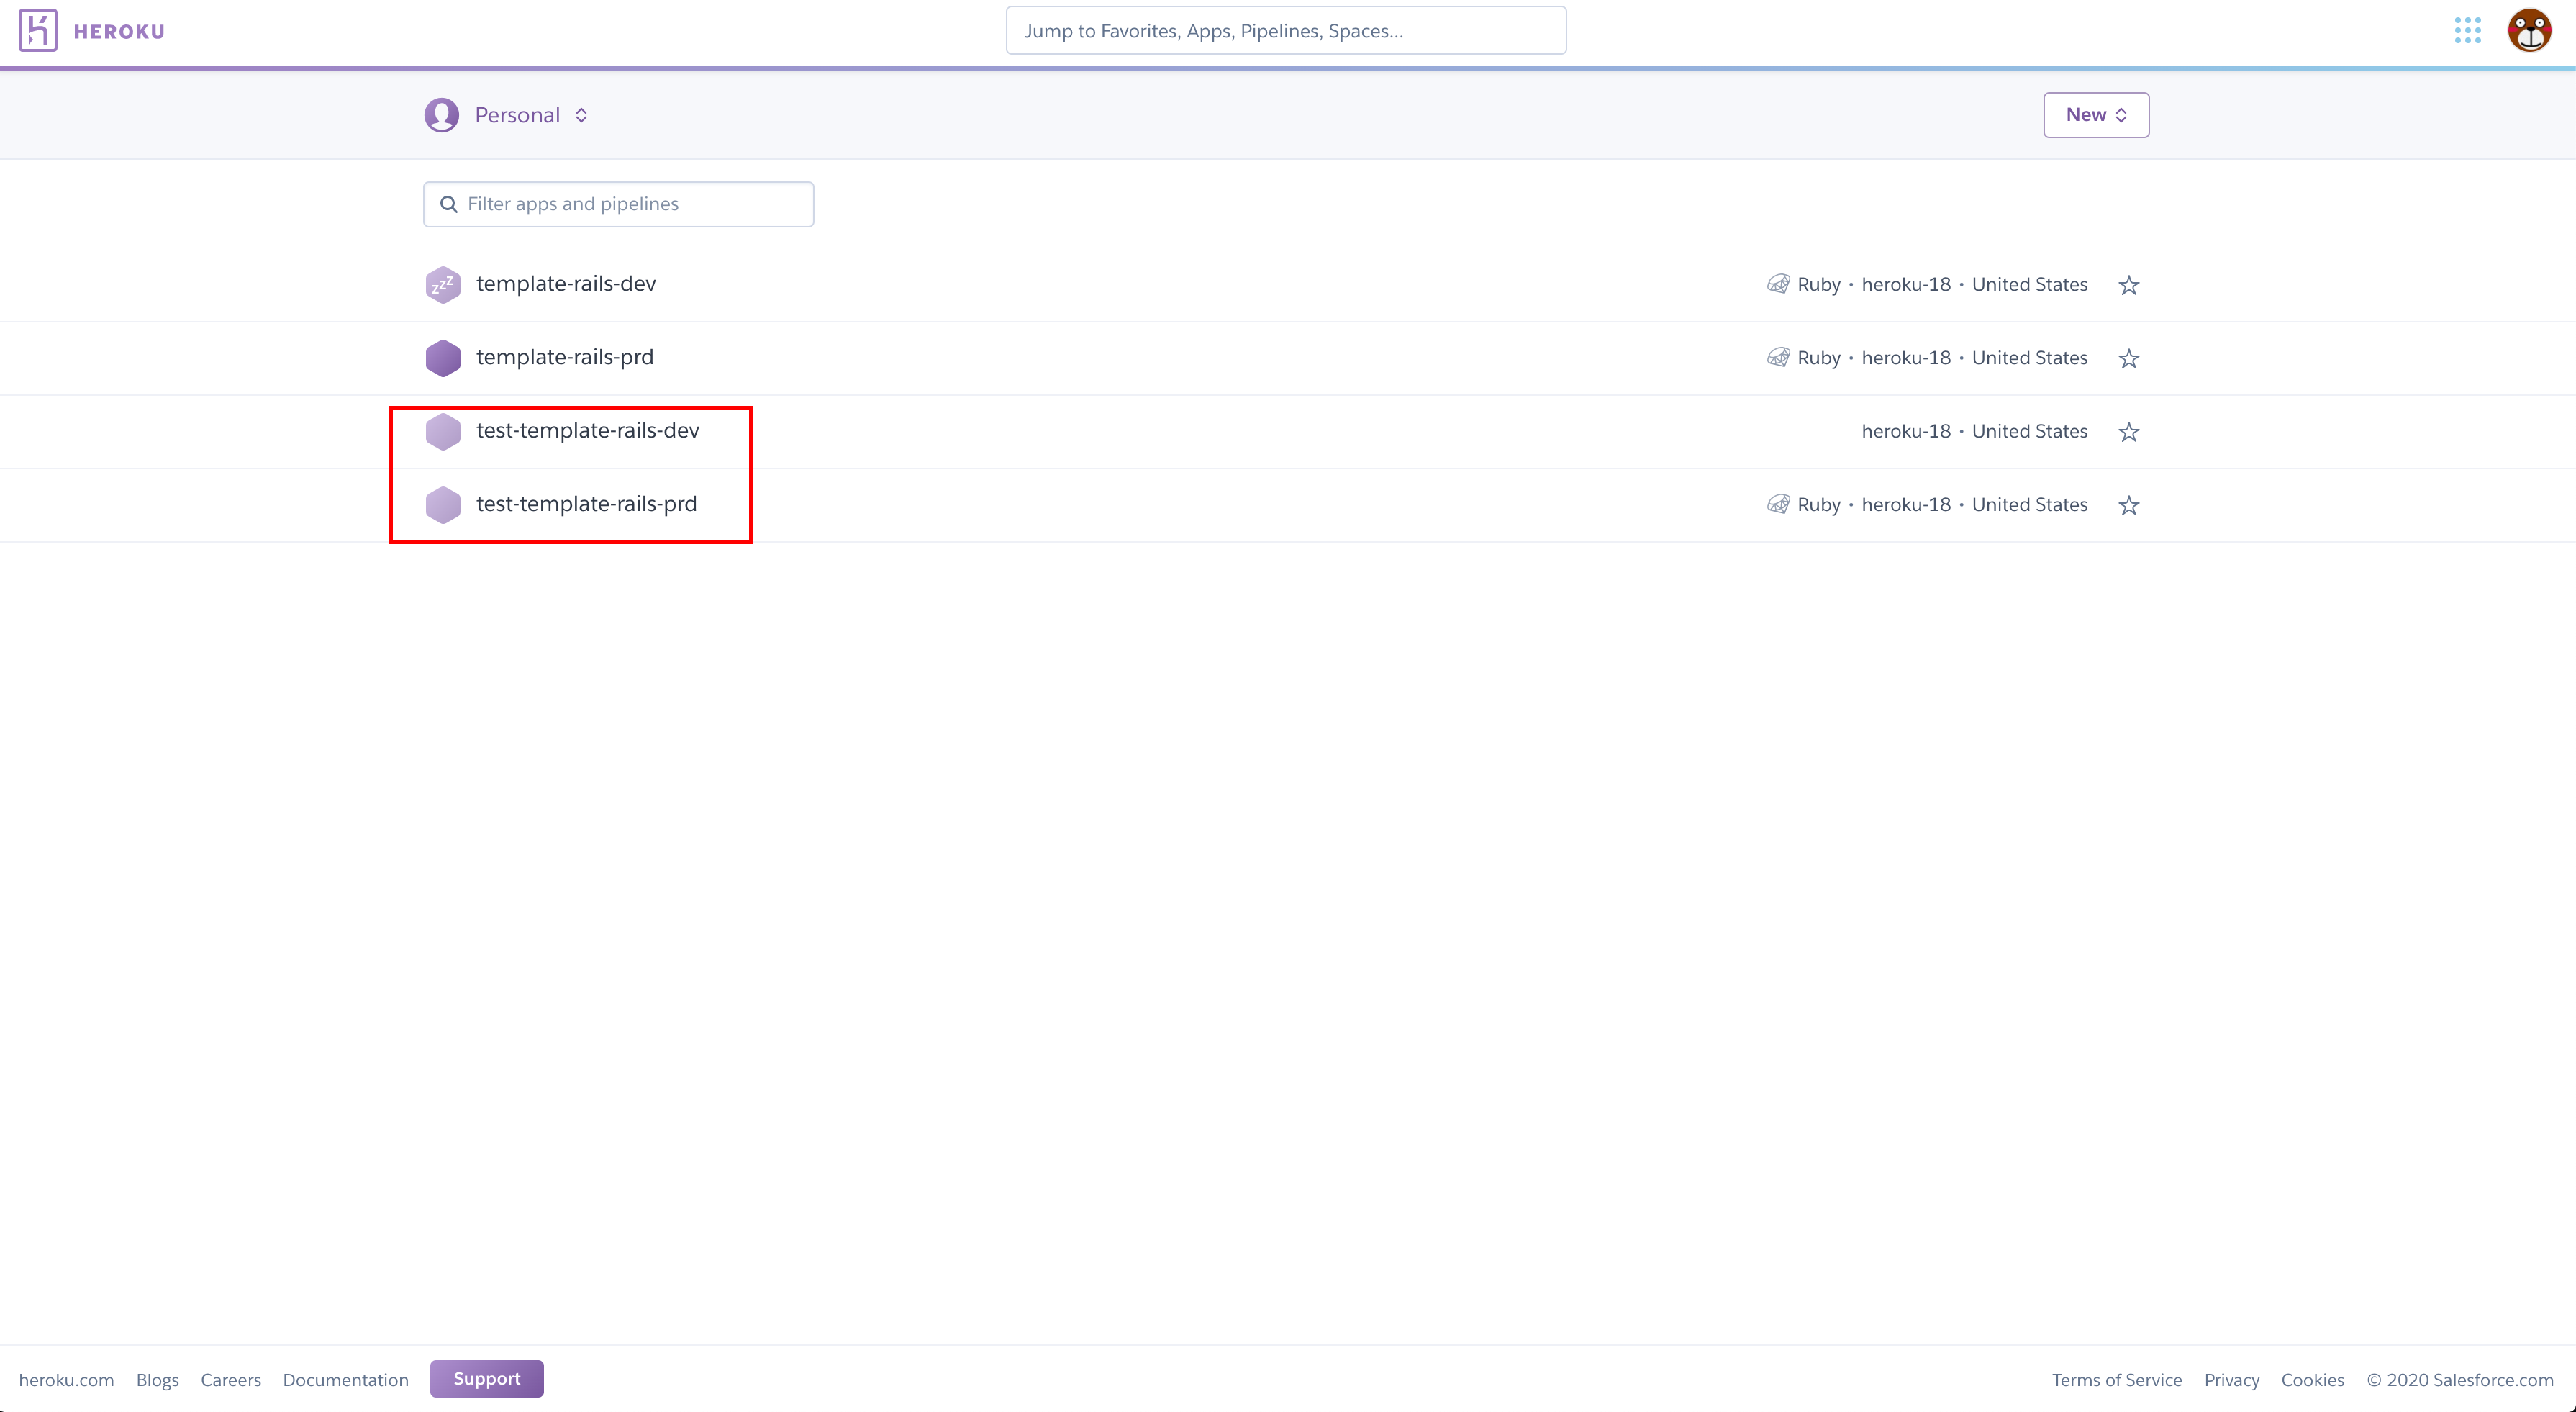Click the dark hexagon icon of template-rails-prd
2576x1412 pixels.
443,358
